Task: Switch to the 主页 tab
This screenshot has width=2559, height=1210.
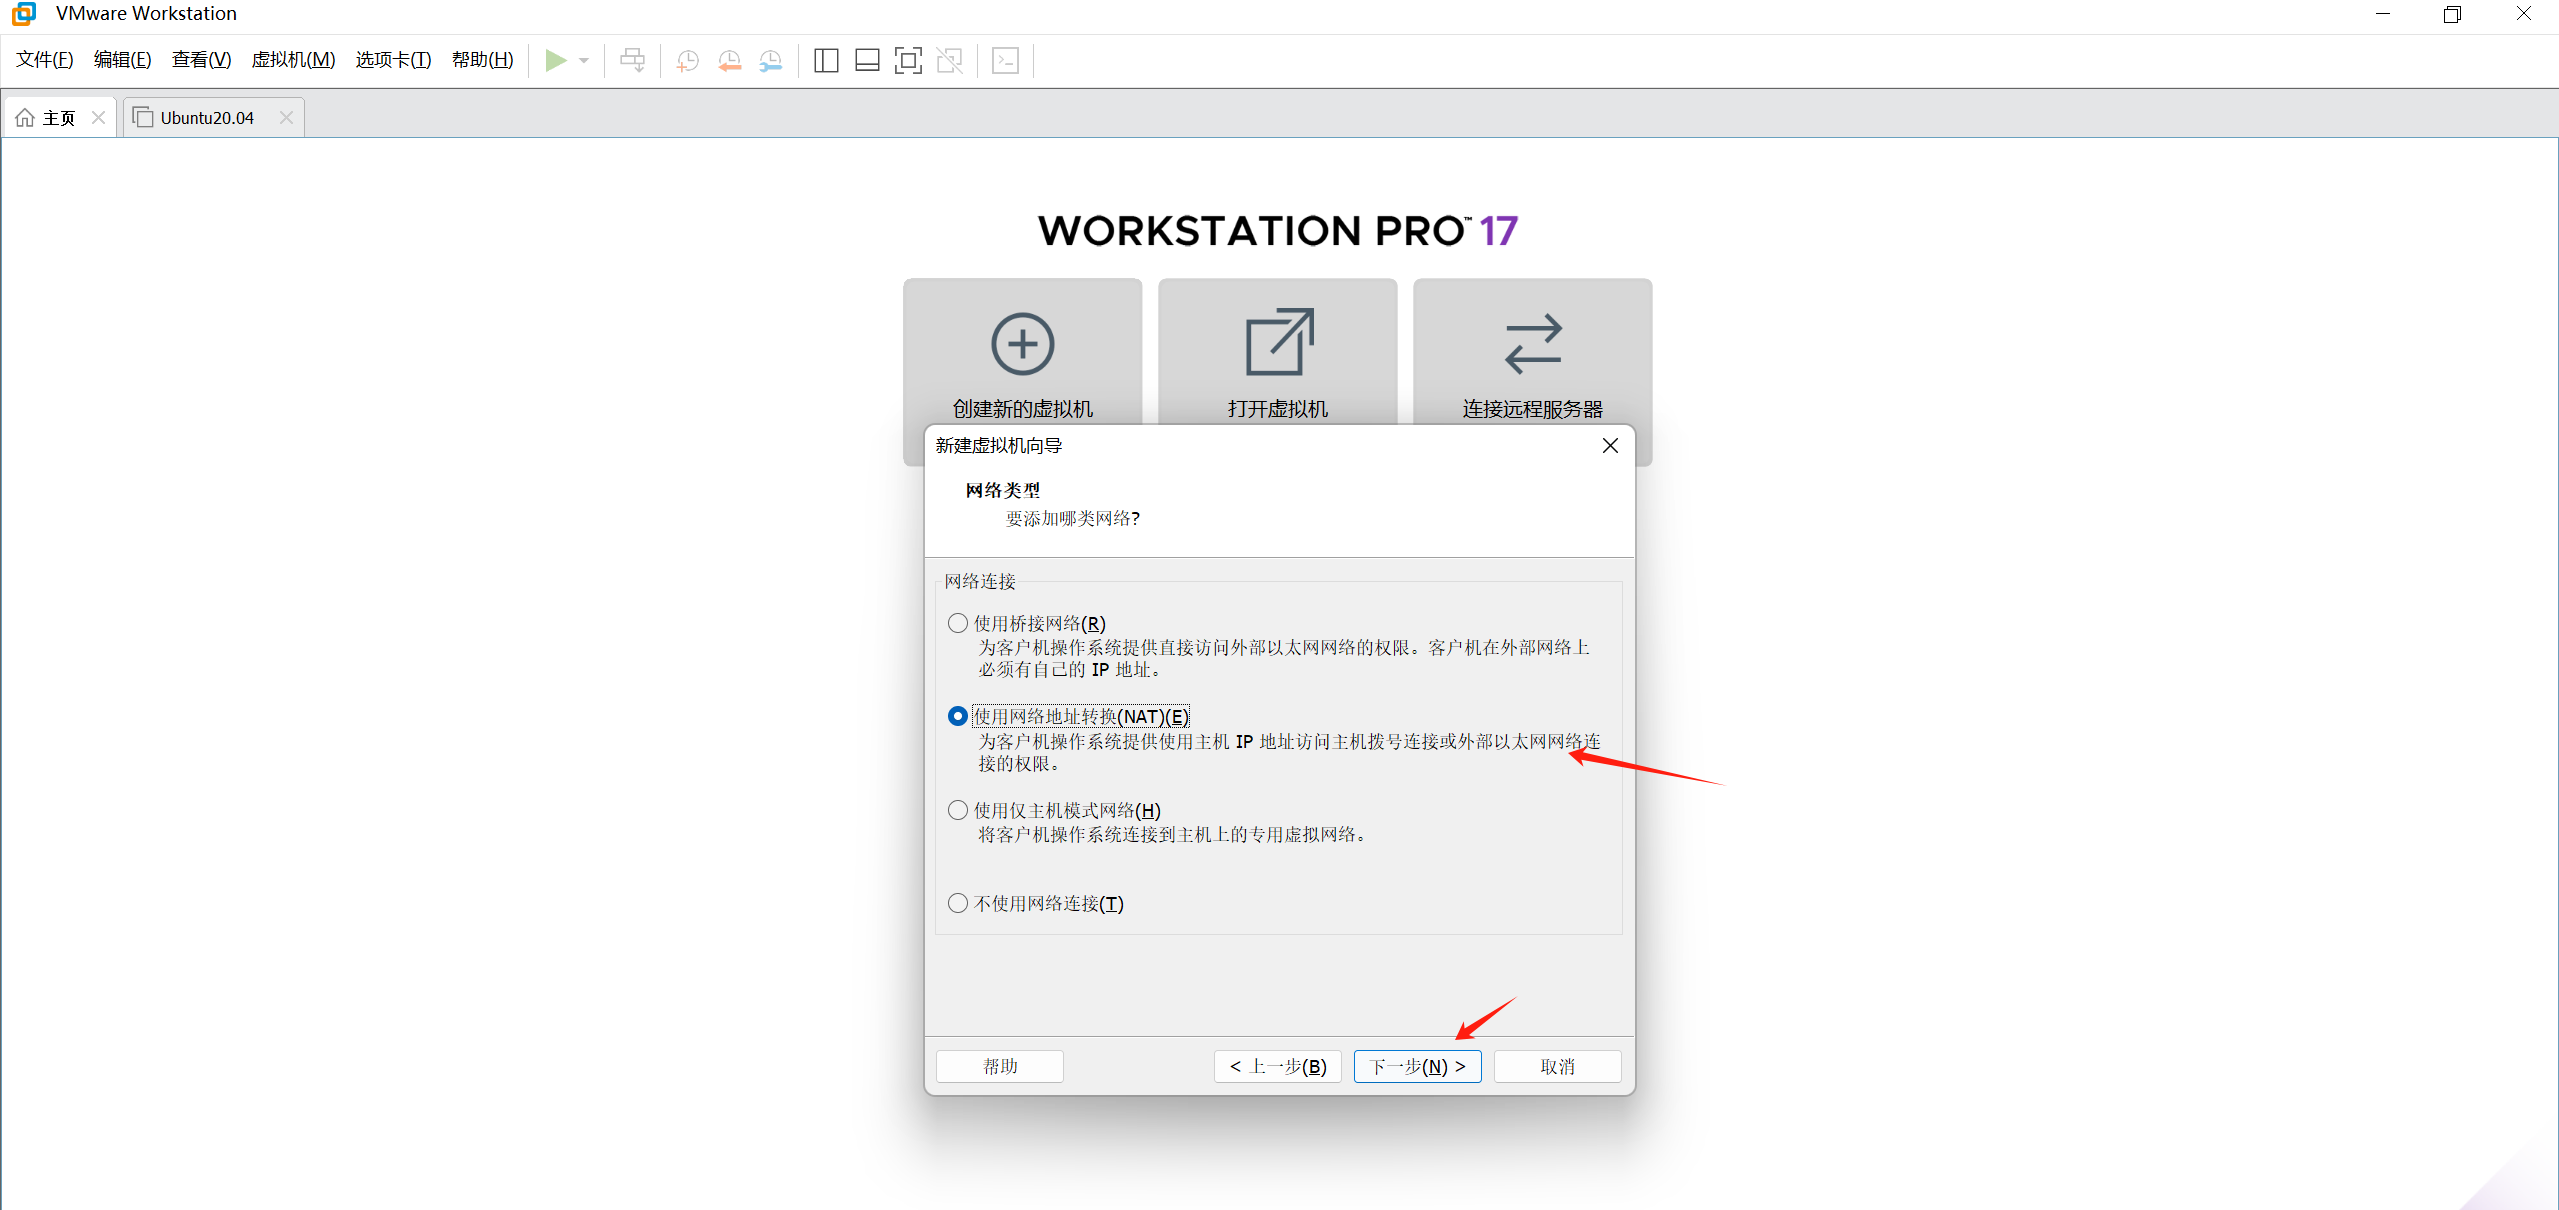Action: (x=60, y=117)
